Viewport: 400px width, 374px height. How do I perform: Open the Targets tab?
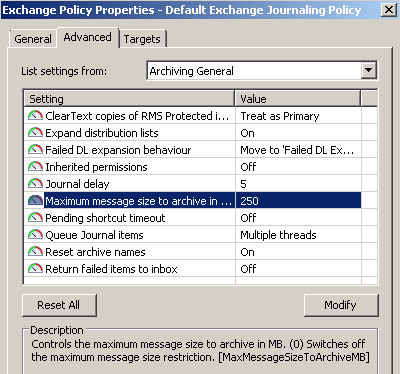(x=142, y=39)
